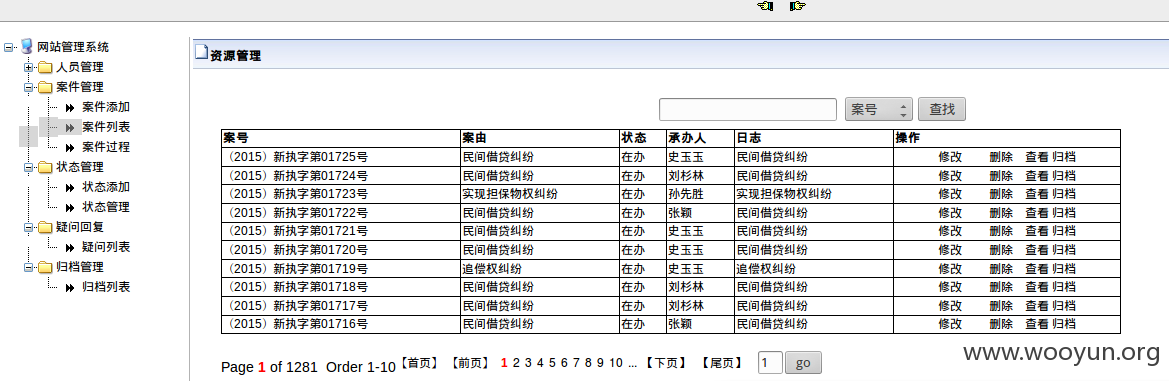Click 归档 for case 01724号
This screenshot has height=381, width=1169.
click(1064, 176)
